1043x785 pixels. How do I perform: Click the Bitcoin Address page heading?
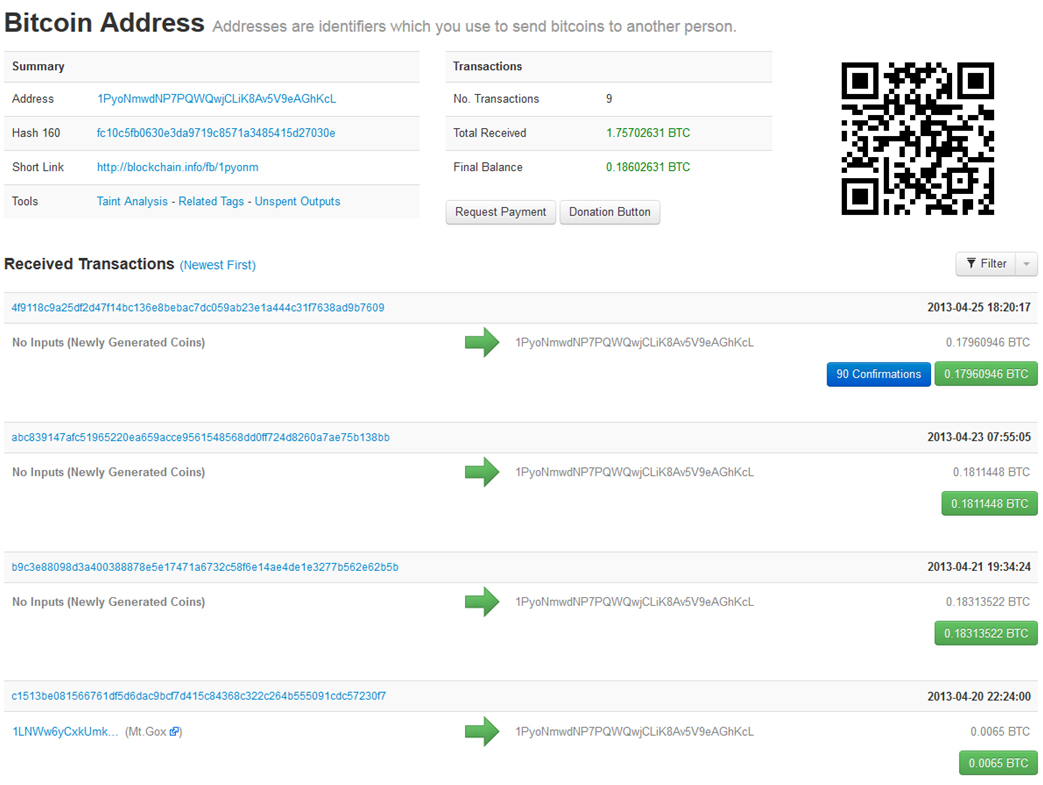tap(104, 23)
